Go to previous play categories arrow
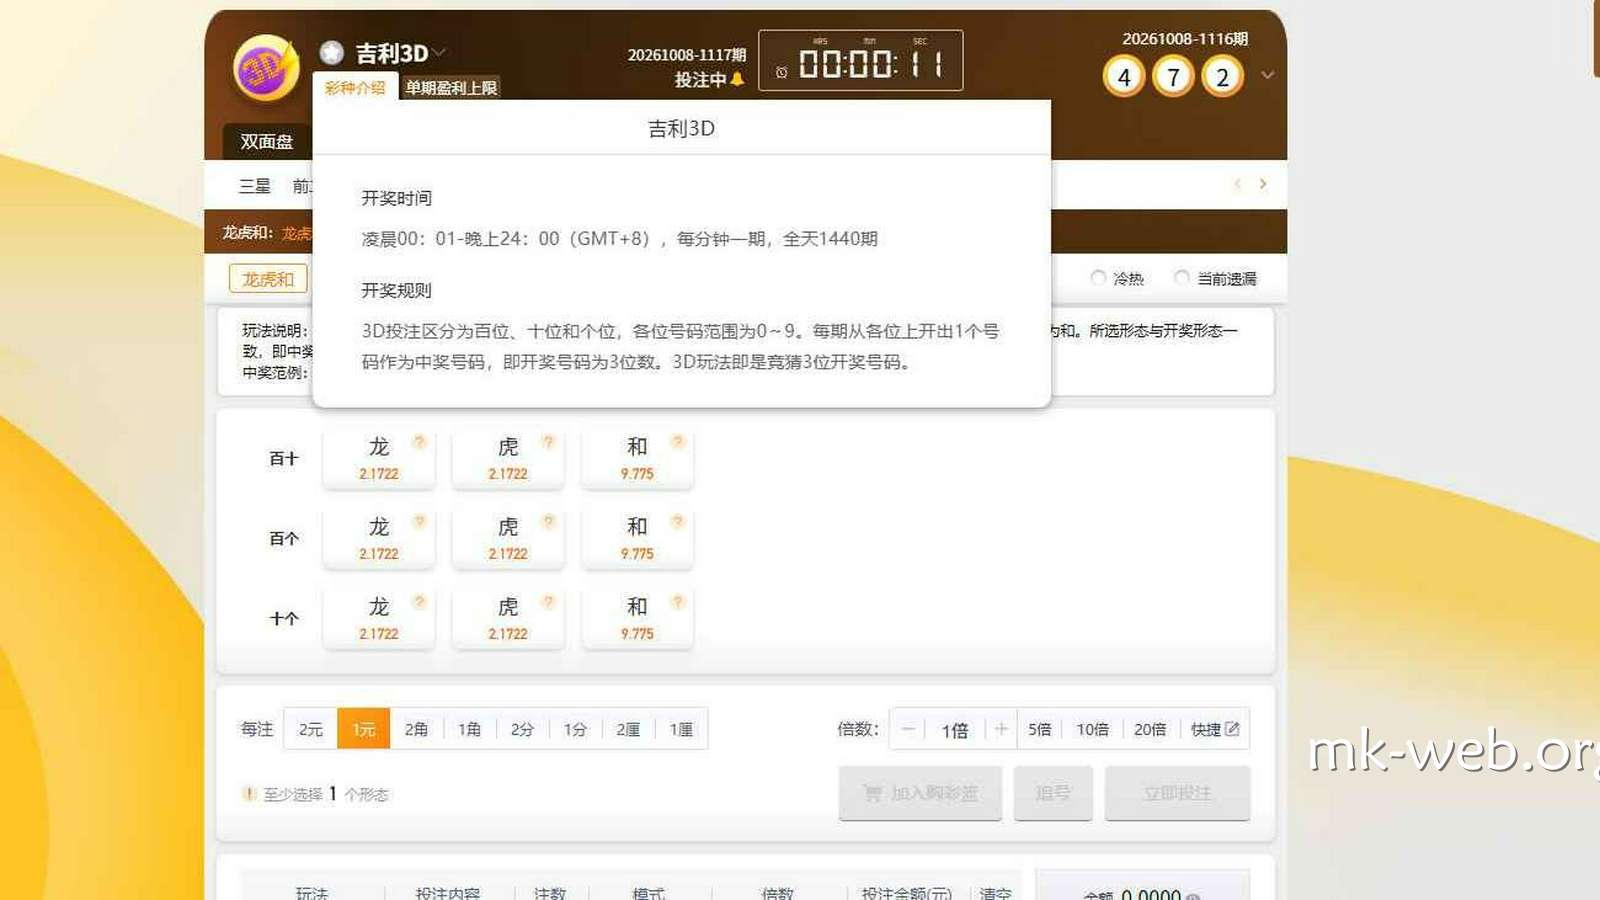The width and height of the screenshot is (1600, 900). (x=1238, y=184)
